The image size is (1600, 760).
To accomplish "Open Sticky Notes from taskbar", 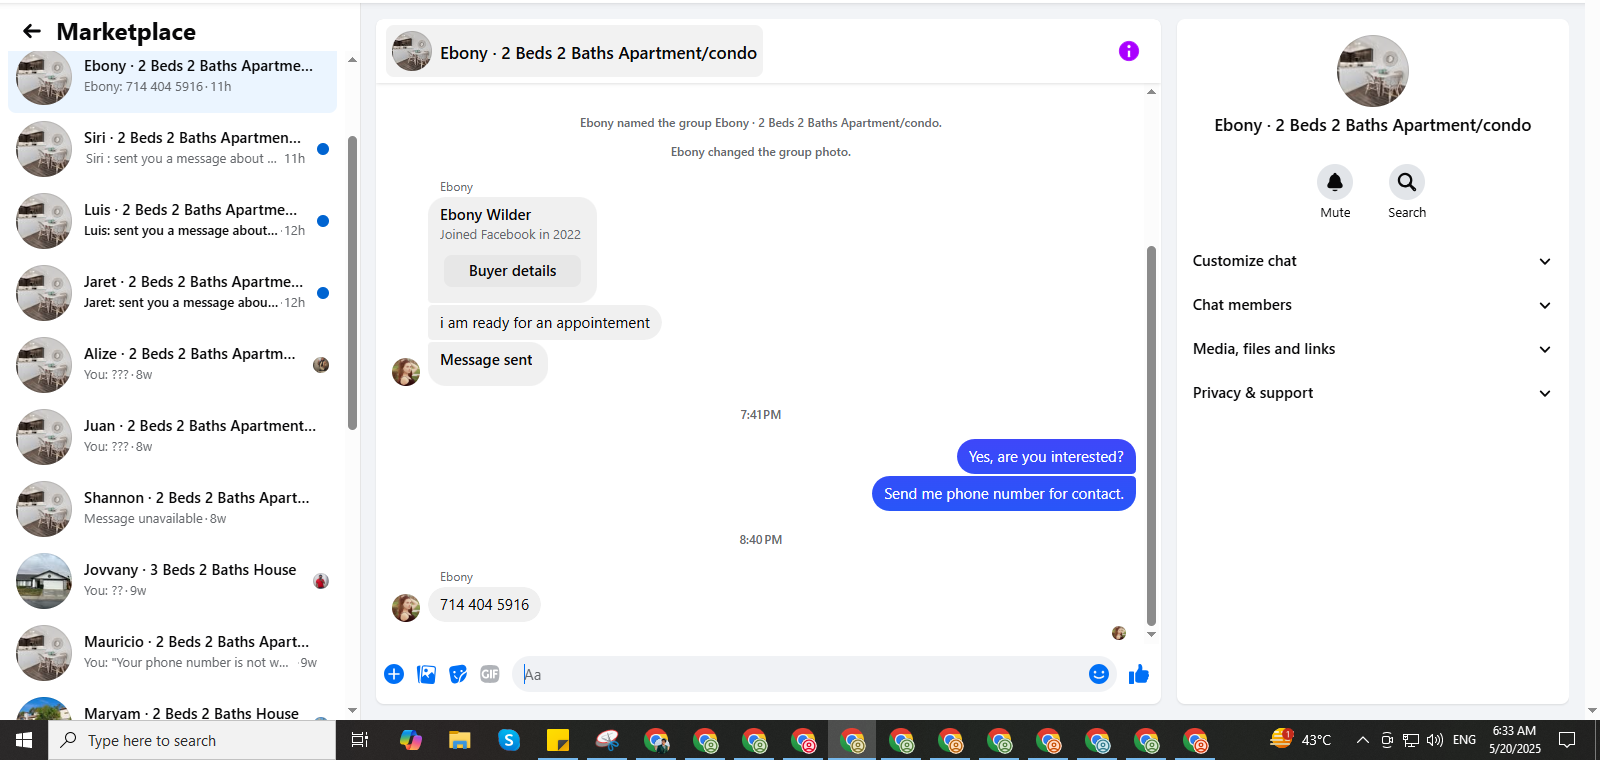I will coord(558,740).
